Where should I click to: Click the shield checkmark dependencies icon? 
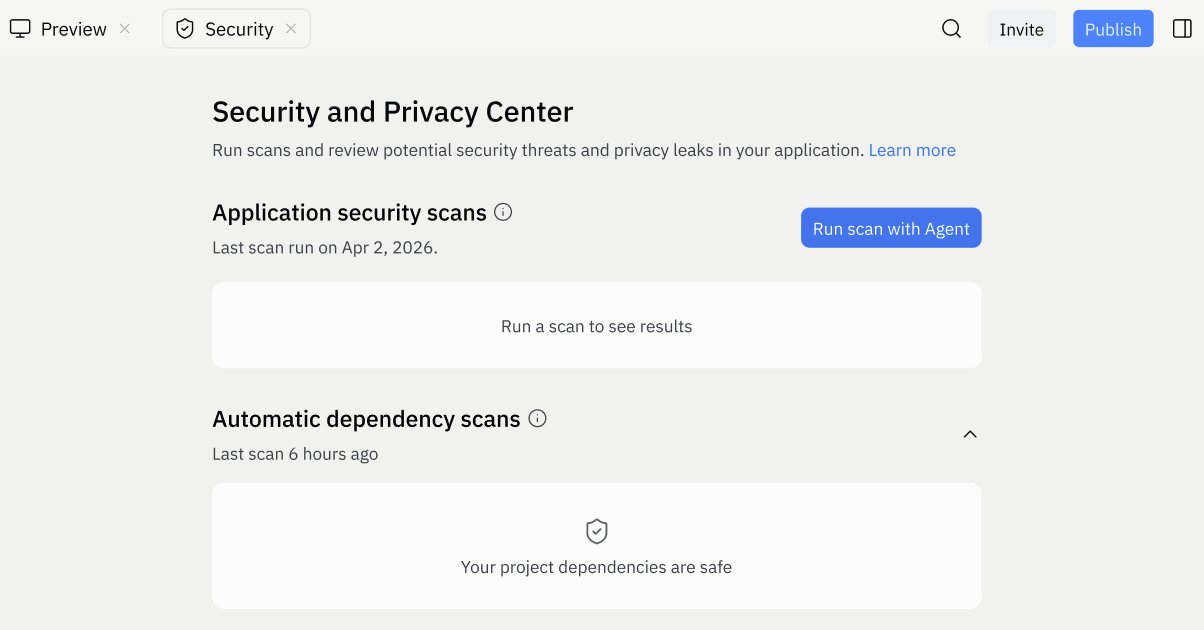click(x=597, y=531)
